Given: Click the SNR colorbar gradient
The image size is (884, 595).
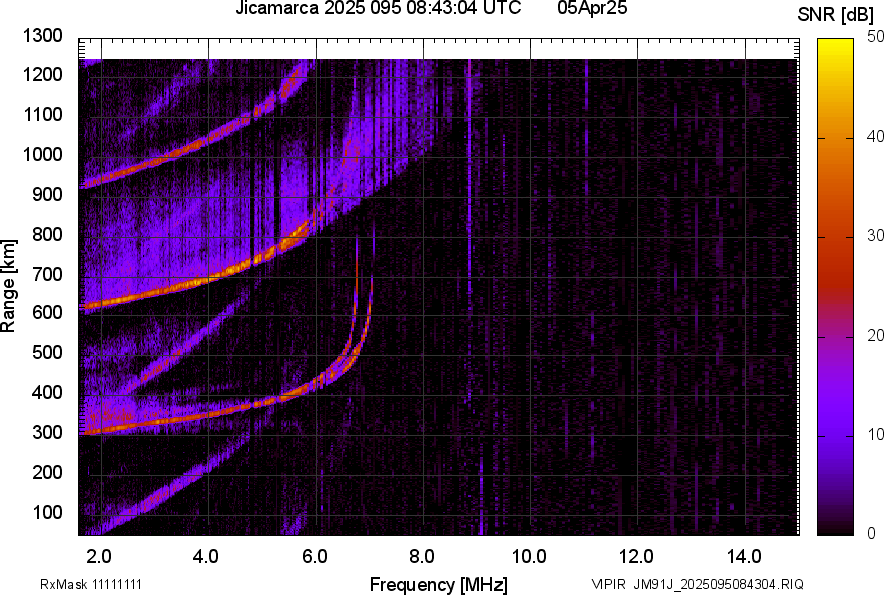Looking at the screenshot, I should coord(835,287).
